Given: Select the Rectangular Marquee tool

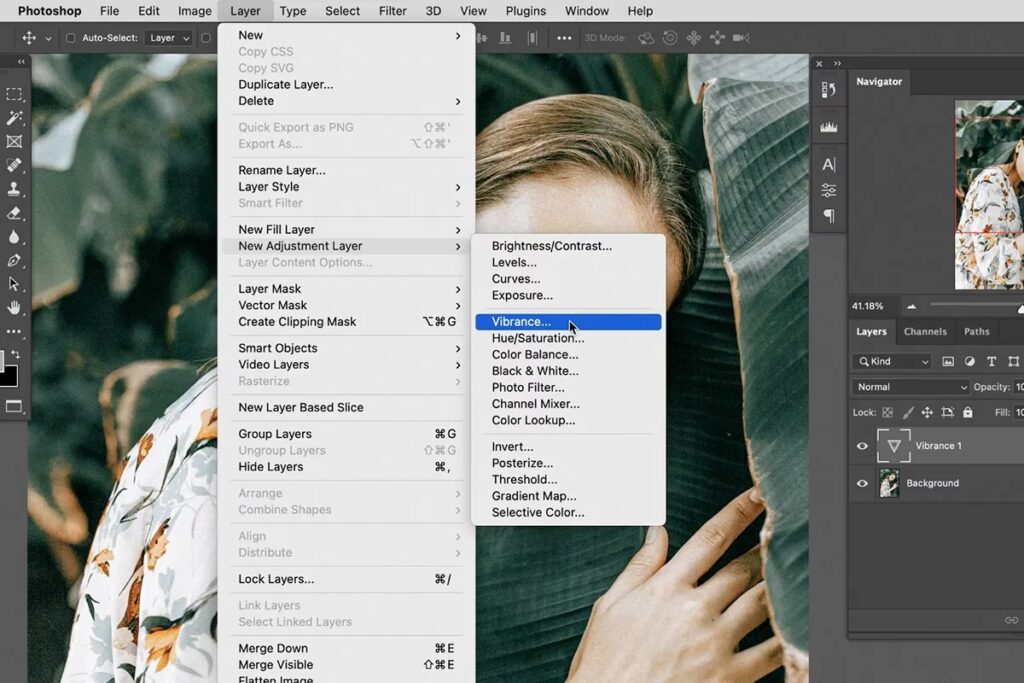Looking at the screenshot, I should 14,94.
